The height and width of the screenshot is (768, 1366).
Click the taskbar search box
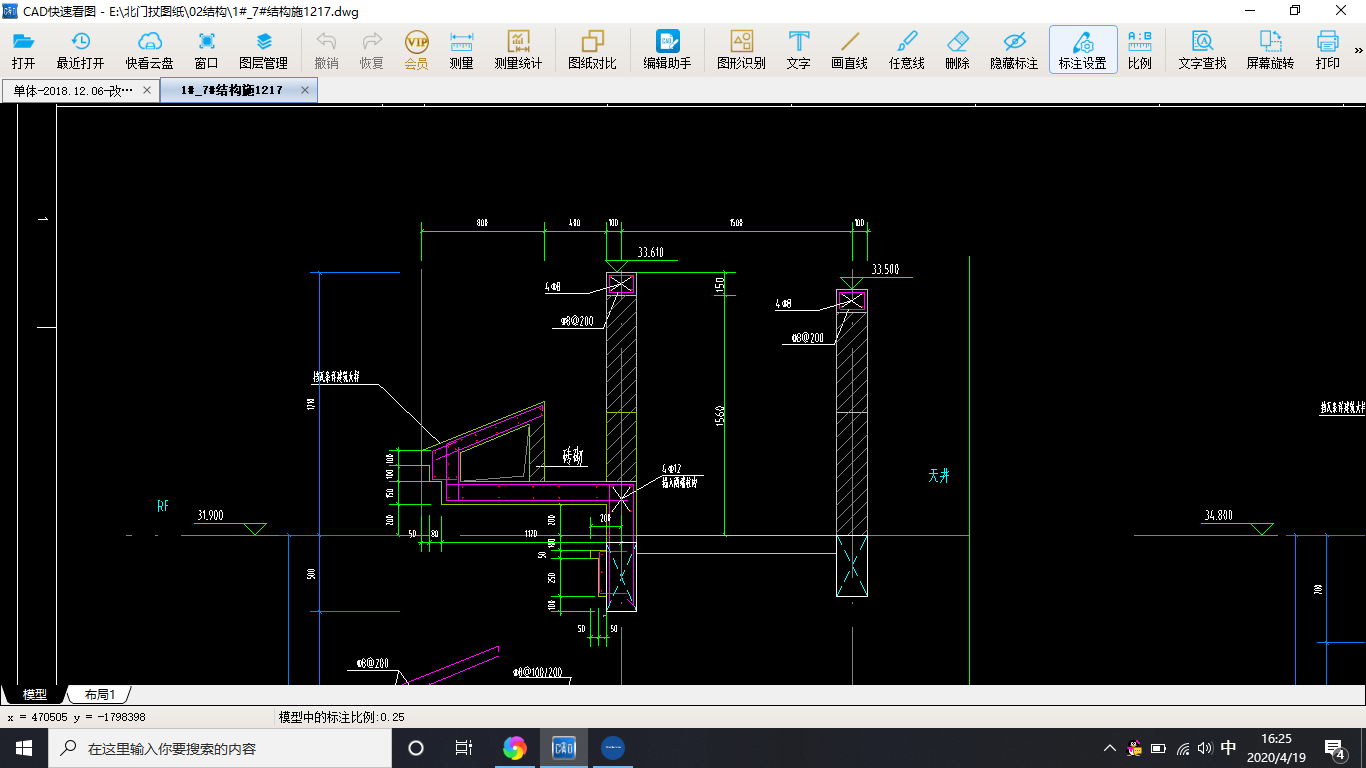(x=219, y=748)
